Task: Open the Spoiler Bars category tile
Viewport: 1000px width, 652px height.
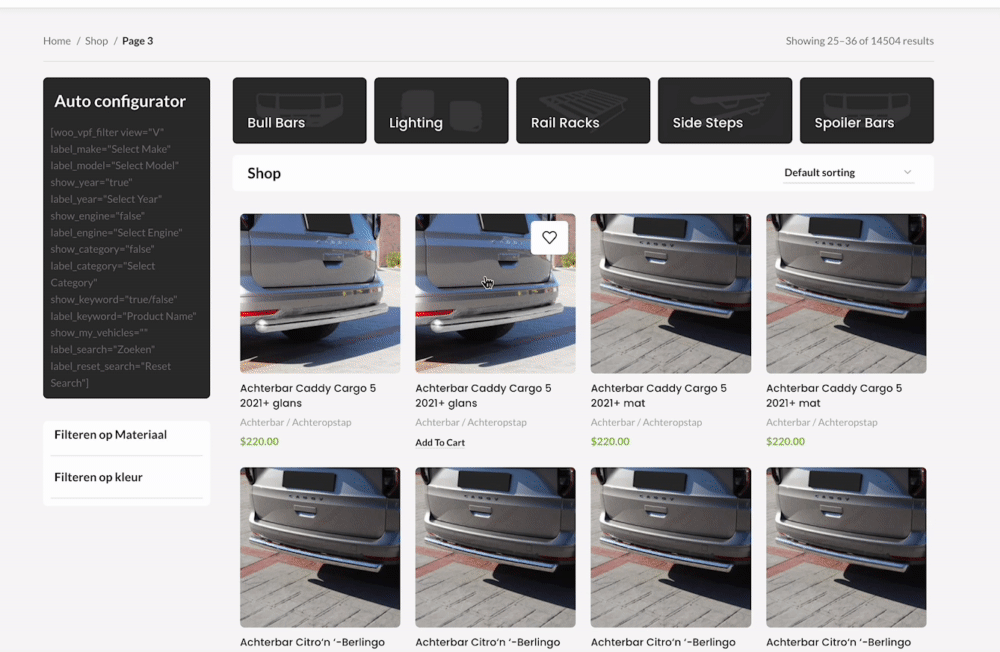Action: pyautogui.click(x=867, y=110)
